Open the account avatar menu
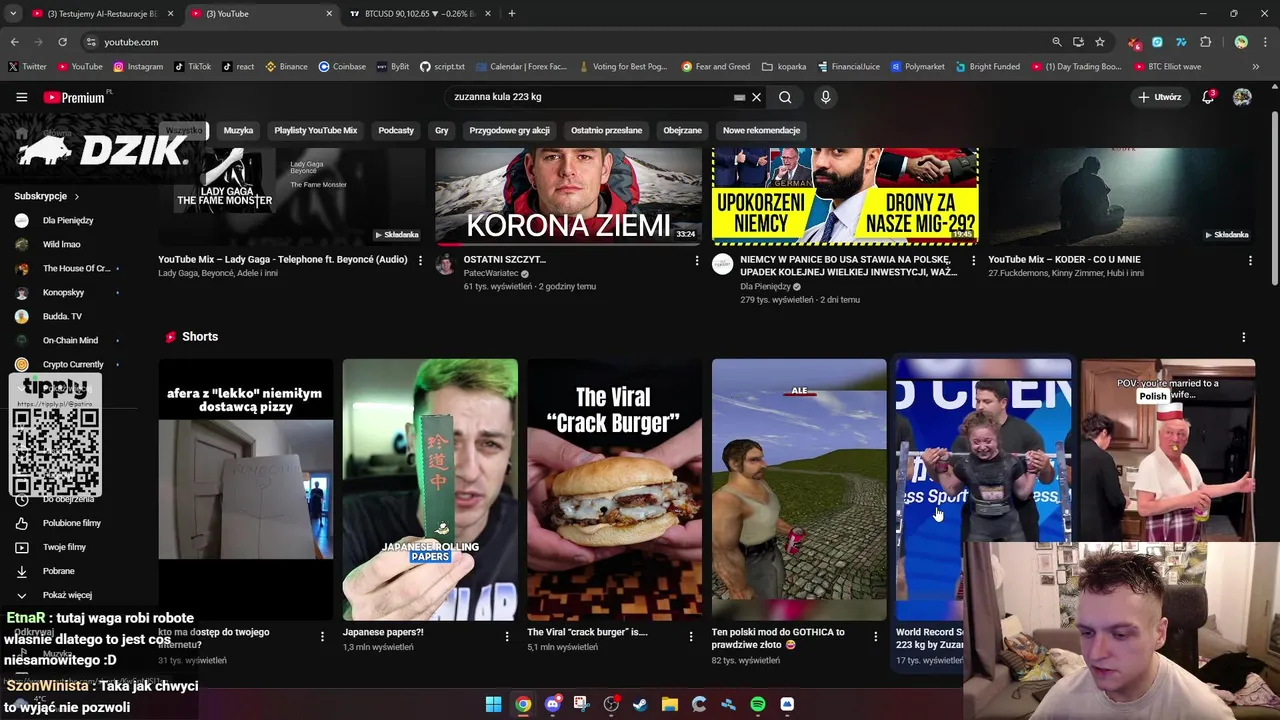This screenshot has width=1280, height=720. tap(1242, 97)
